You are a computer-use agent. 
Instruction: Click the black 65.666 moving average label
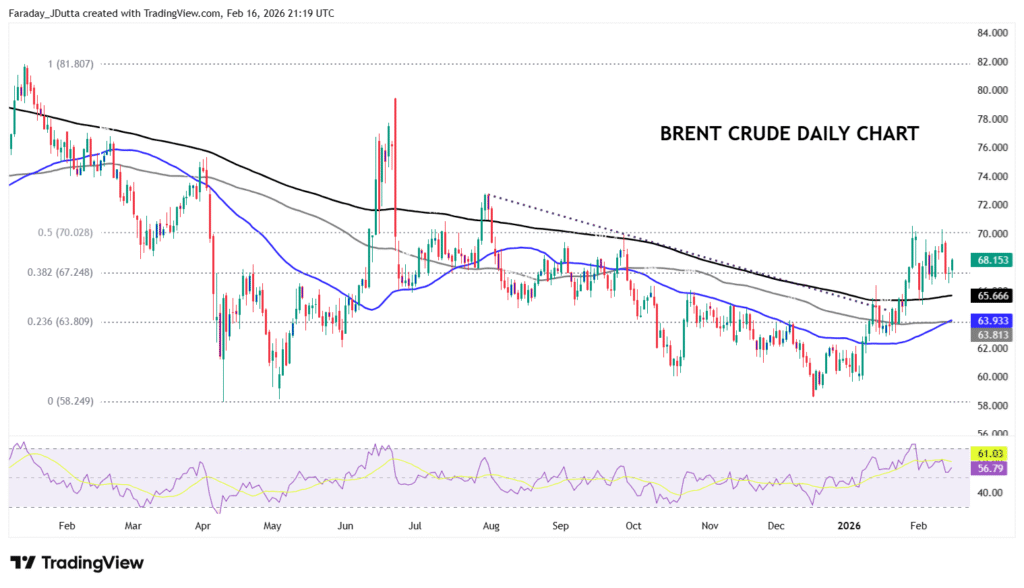point(991,296)
